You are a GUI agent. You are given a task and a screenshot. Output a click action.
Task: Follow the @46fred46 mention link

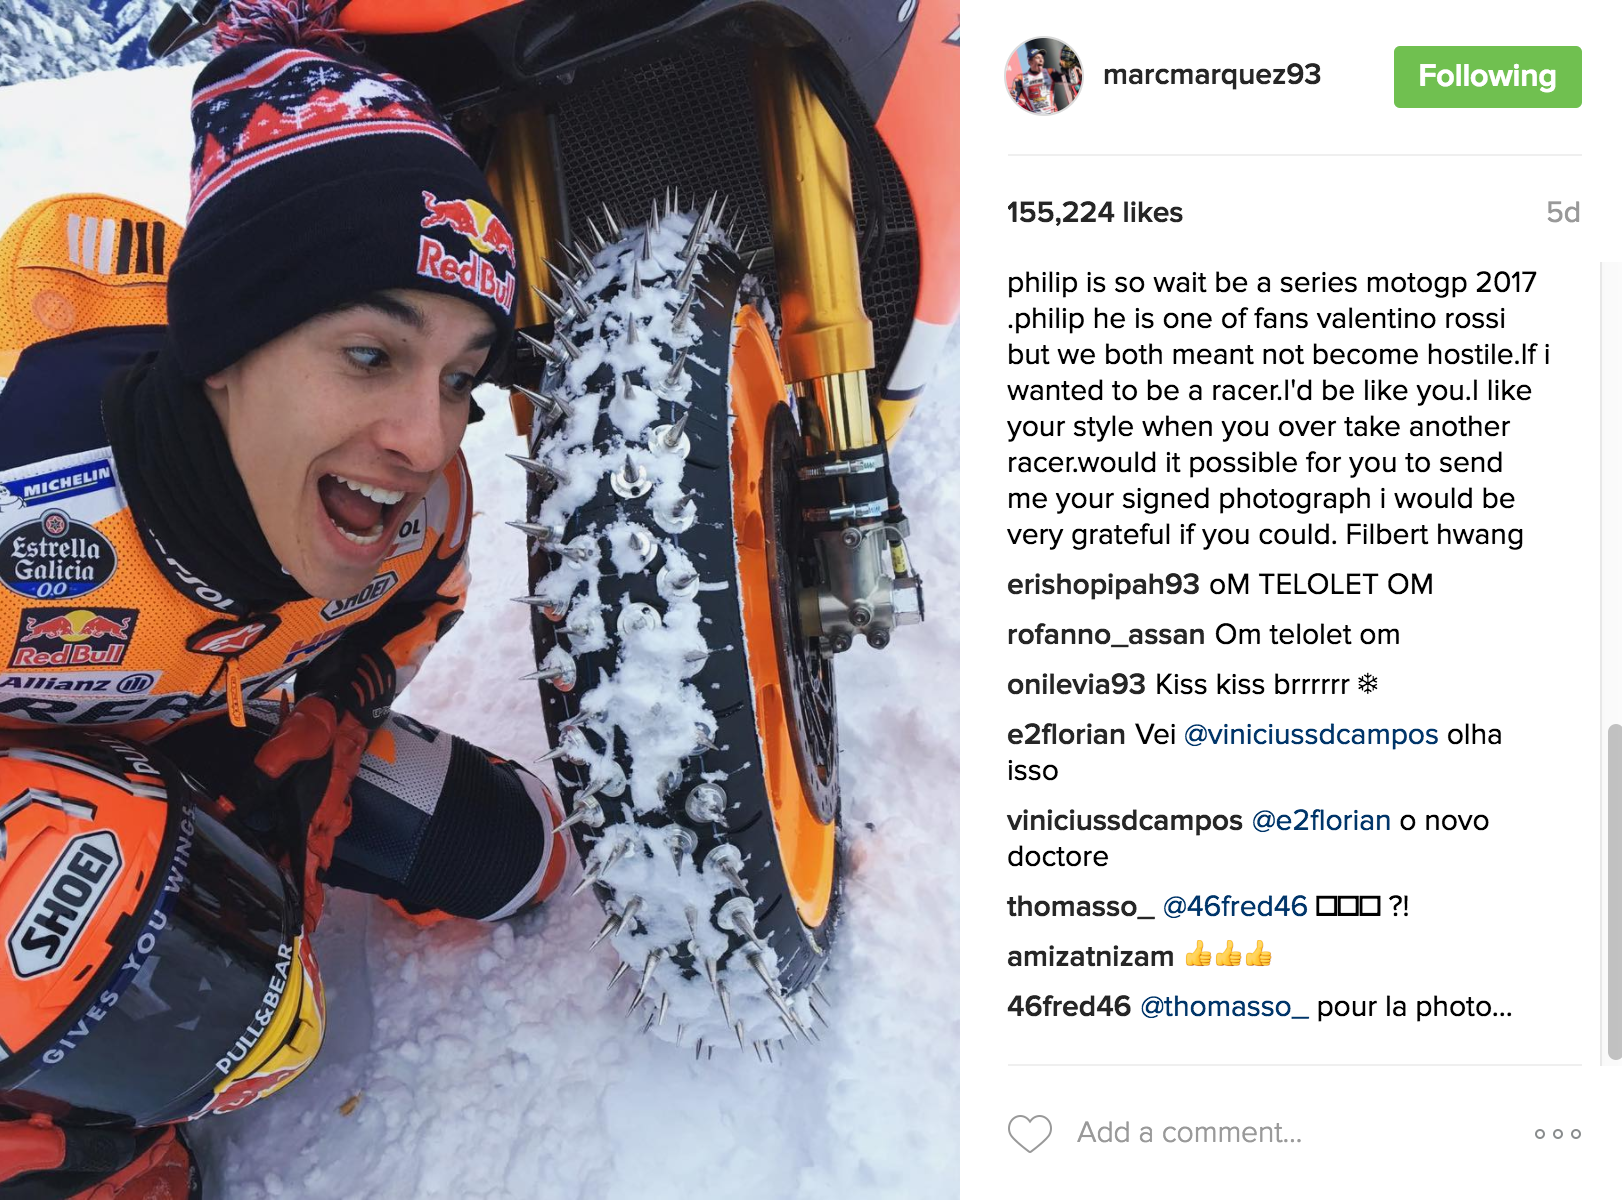[1235, 907]
